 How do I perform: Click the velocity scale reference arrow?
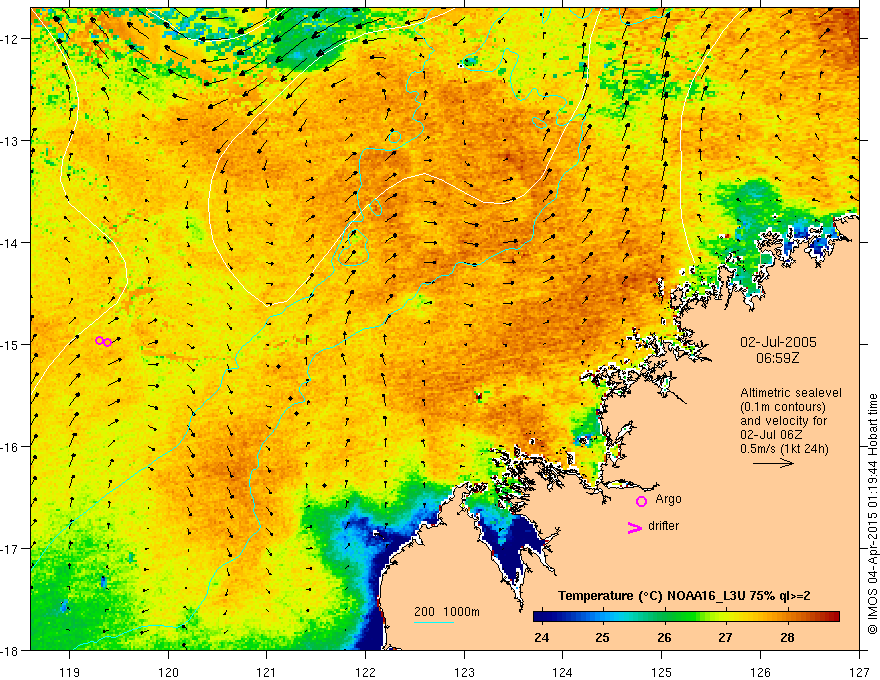773,463
